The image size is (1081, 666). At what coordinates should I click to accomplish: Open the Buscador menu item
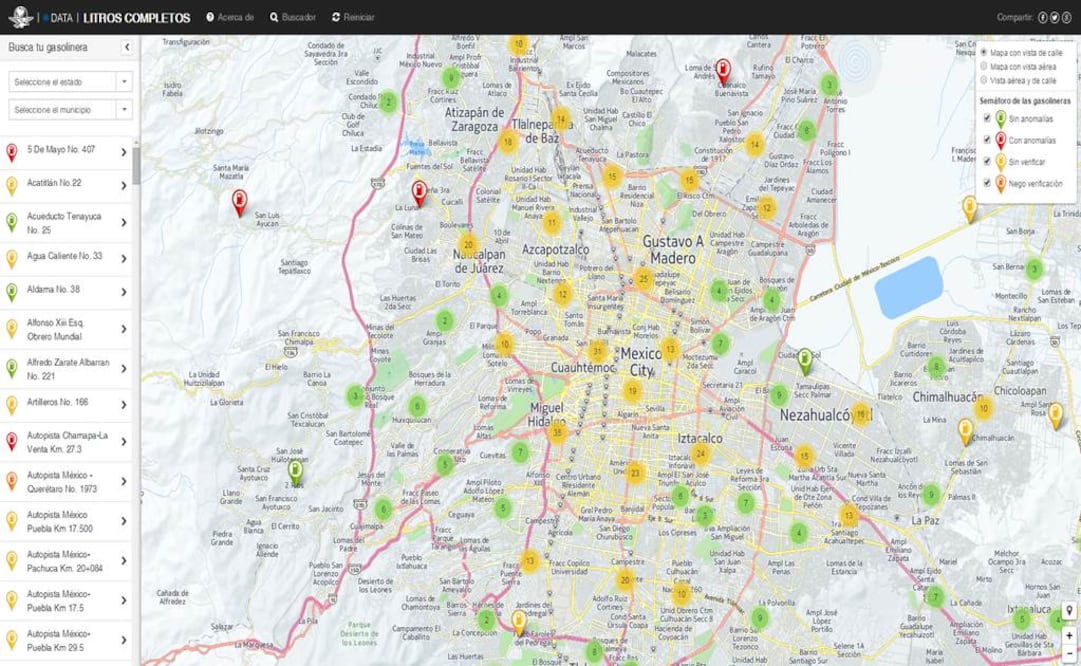tap(292, 18)
